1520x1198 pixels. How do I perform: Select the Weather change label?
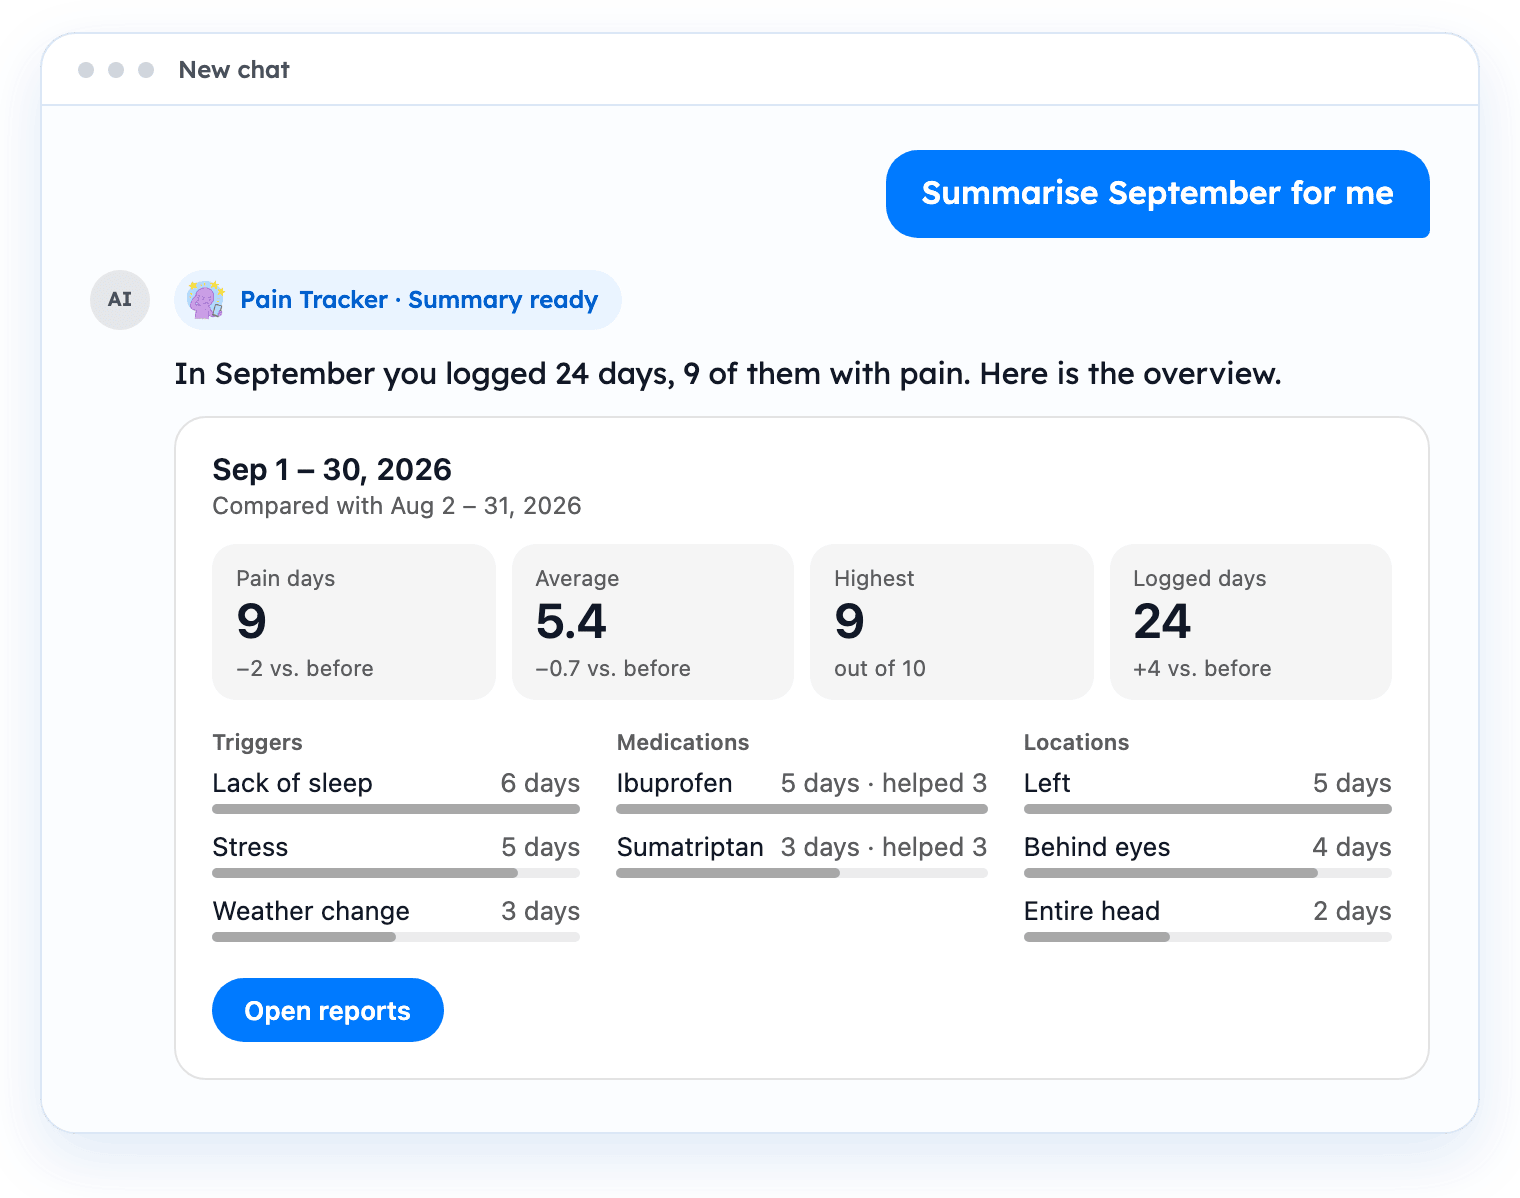click(x=311, y=911)
